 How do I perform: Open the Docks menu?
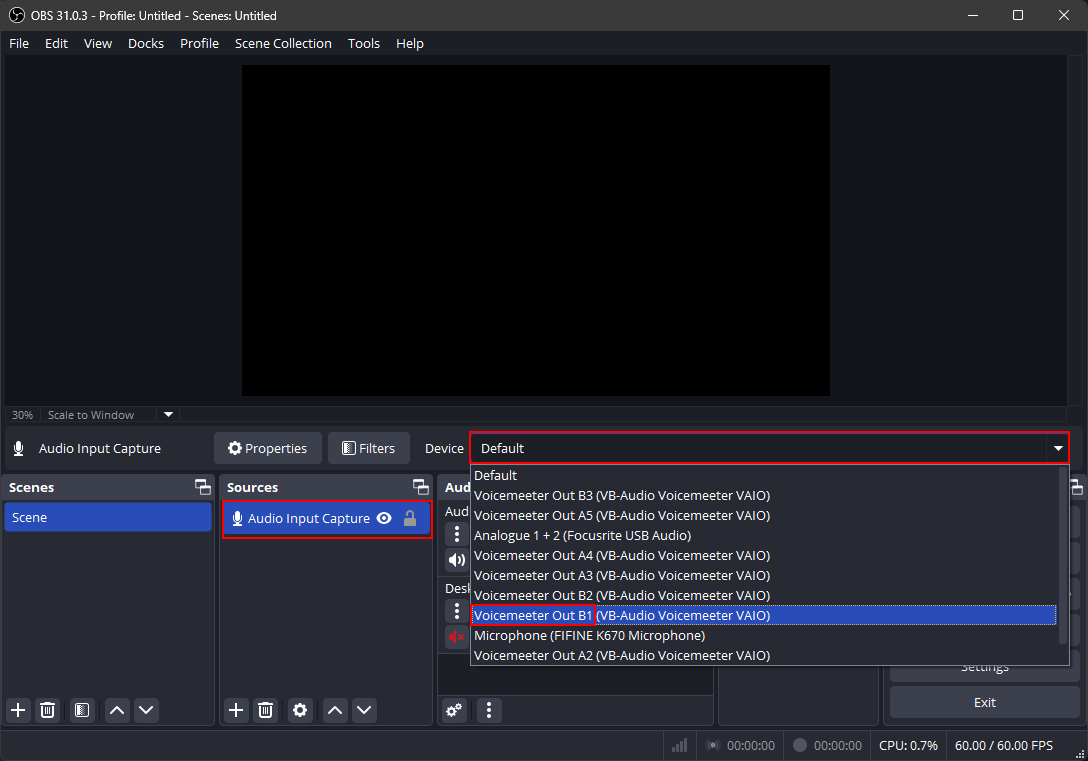click(145, 43)
